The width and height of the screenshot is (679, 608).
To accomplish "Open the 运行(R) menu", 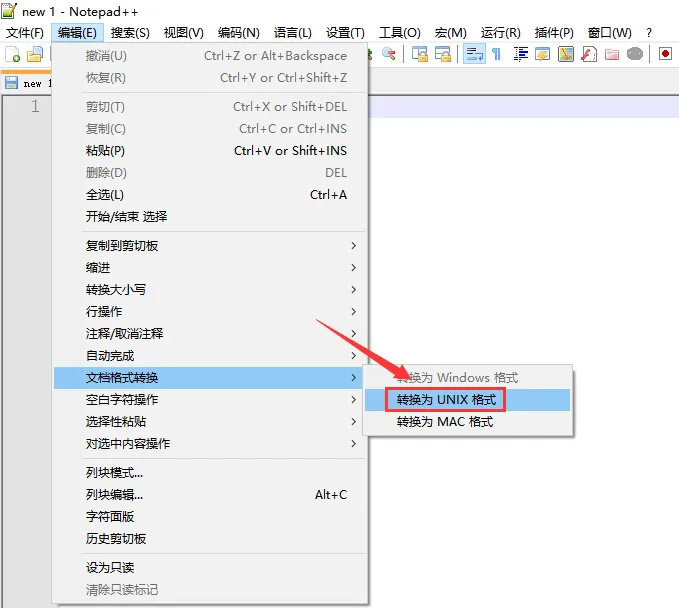I will coord(501,33).
